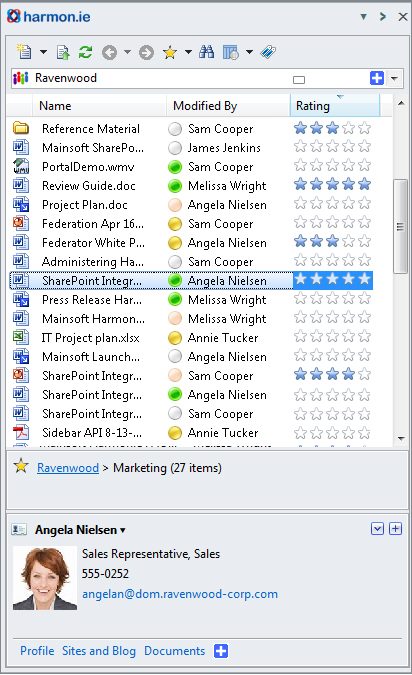Open the views dropdown arrow

(249, 52)
